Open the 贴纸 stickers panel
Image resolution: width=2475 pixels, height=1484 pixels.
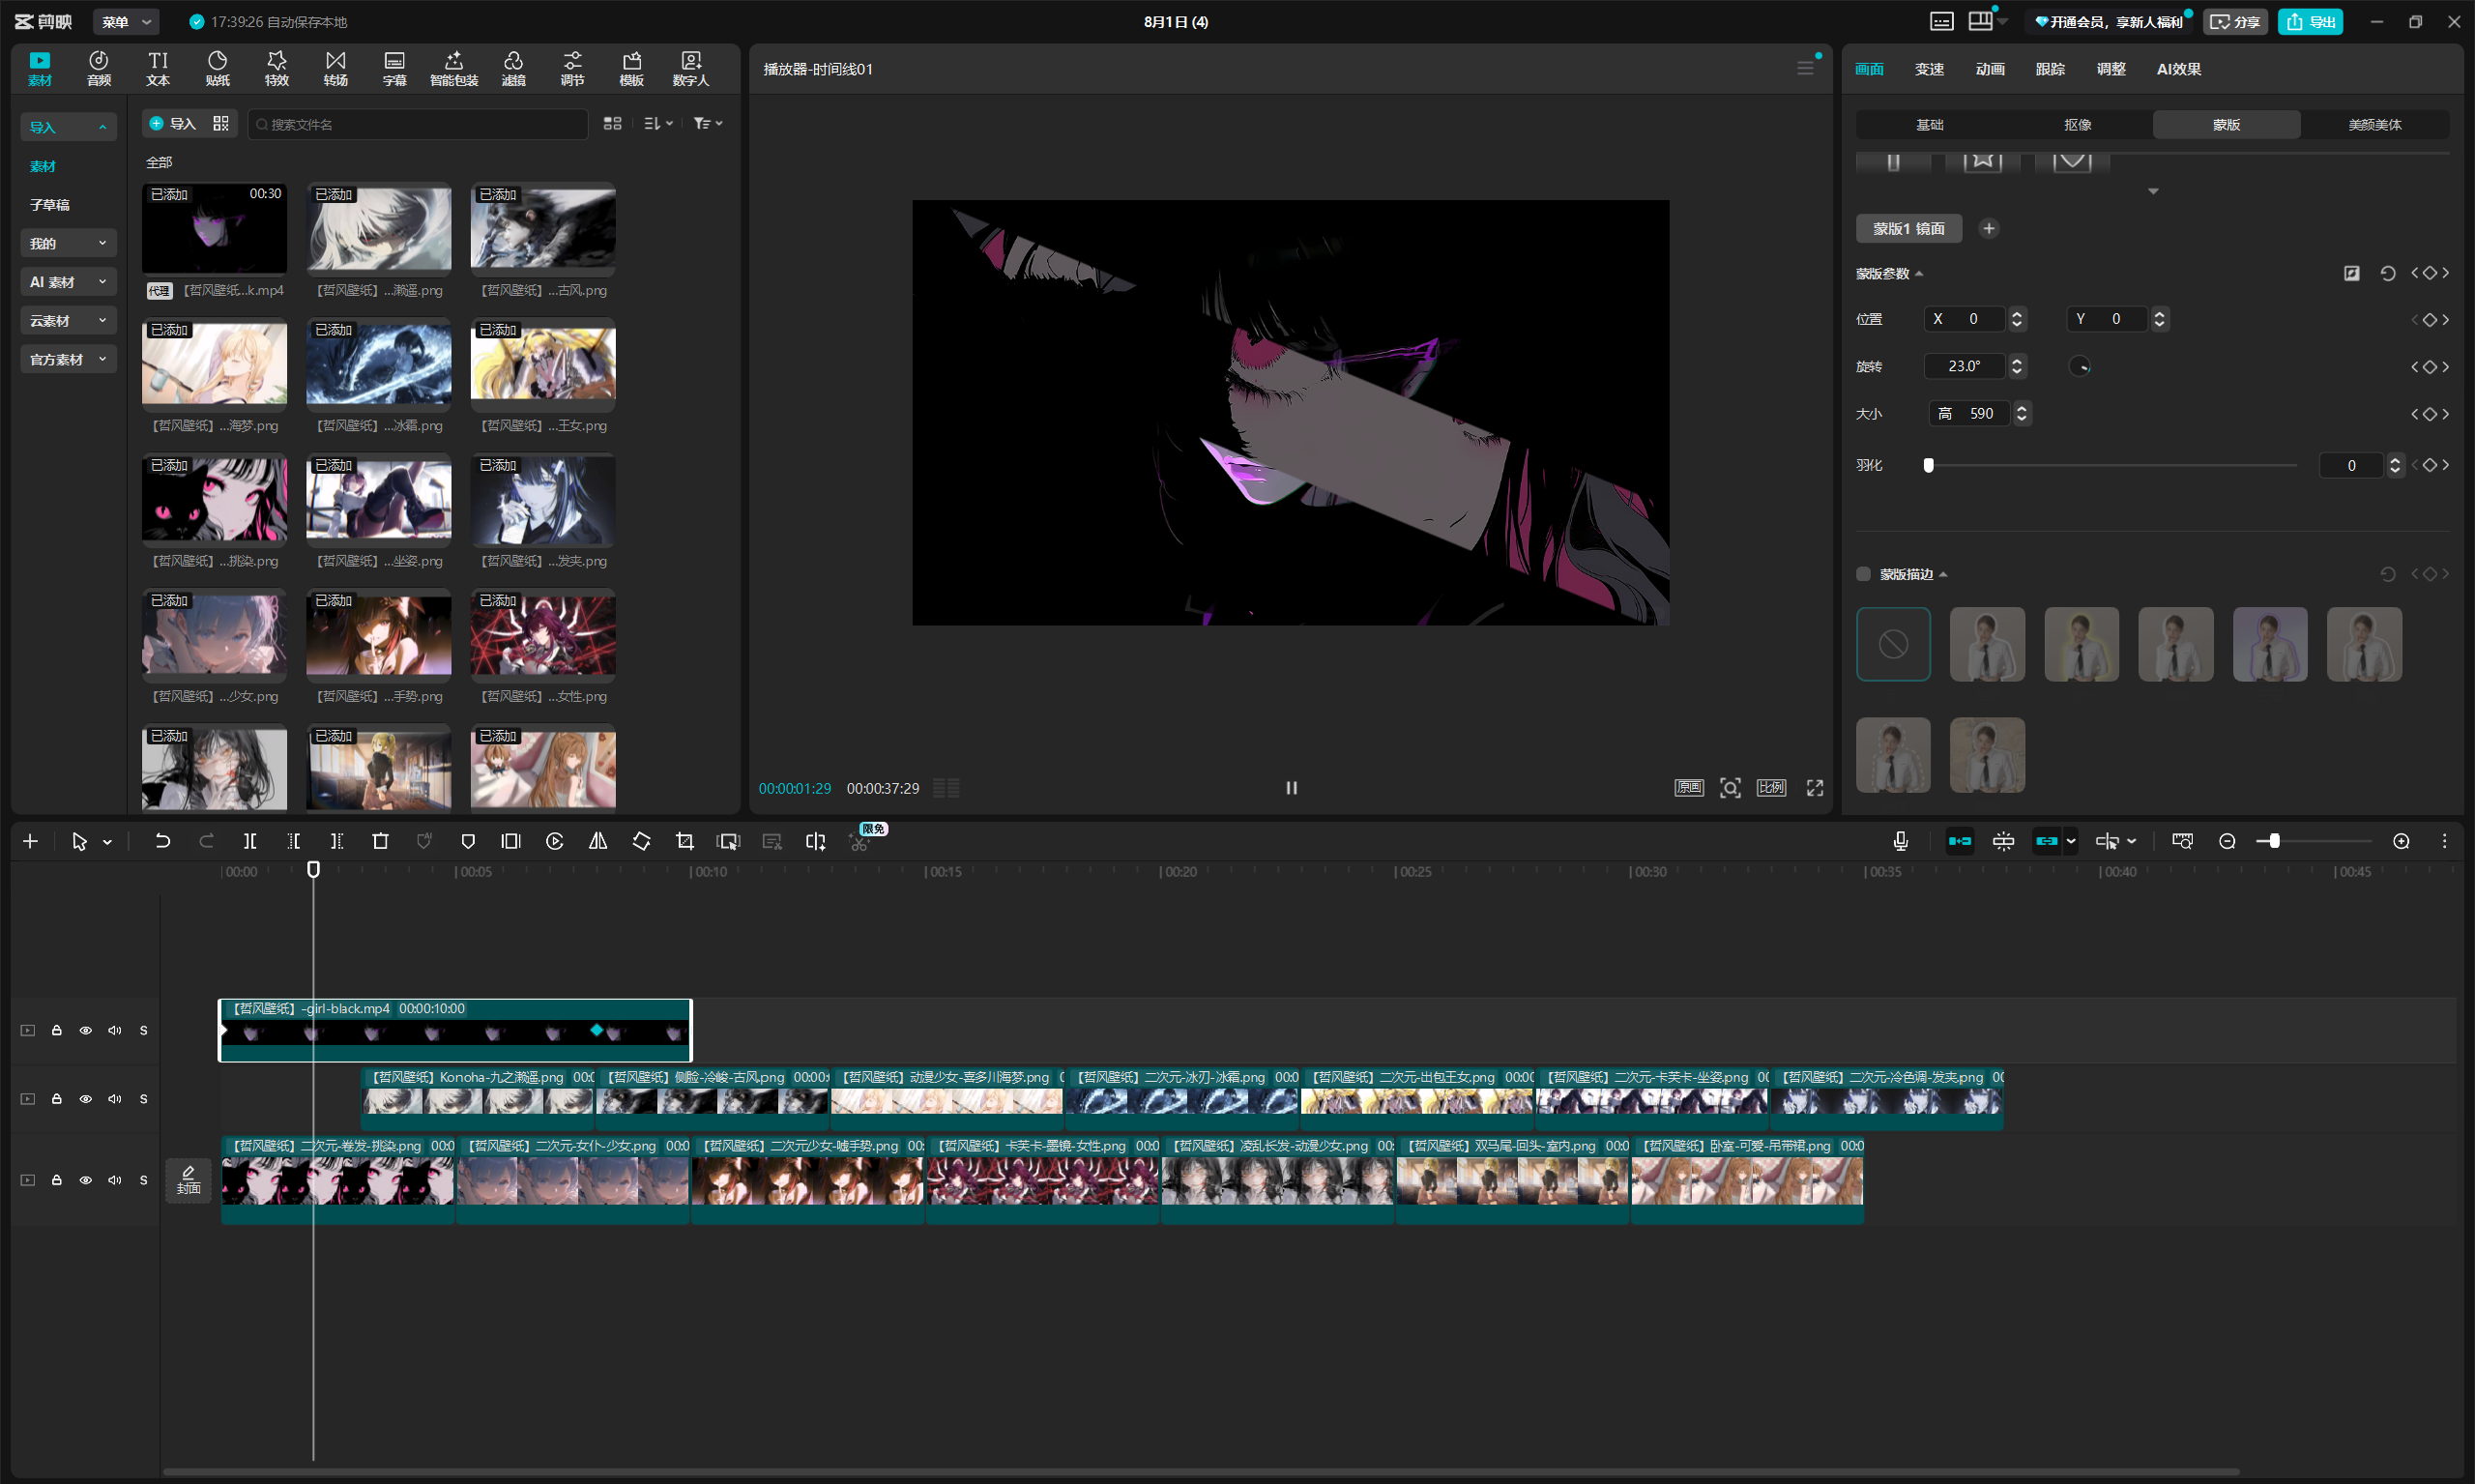pyautogui.click(x=217, y=68)
